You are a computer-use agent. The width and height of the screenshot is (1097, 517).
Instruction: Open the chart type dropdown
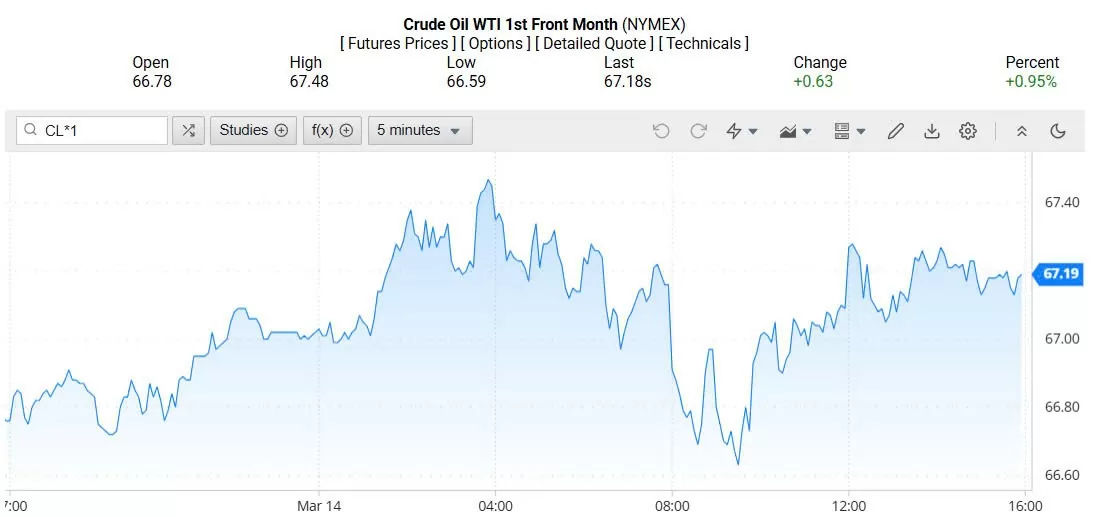click(x=795, y=131)
